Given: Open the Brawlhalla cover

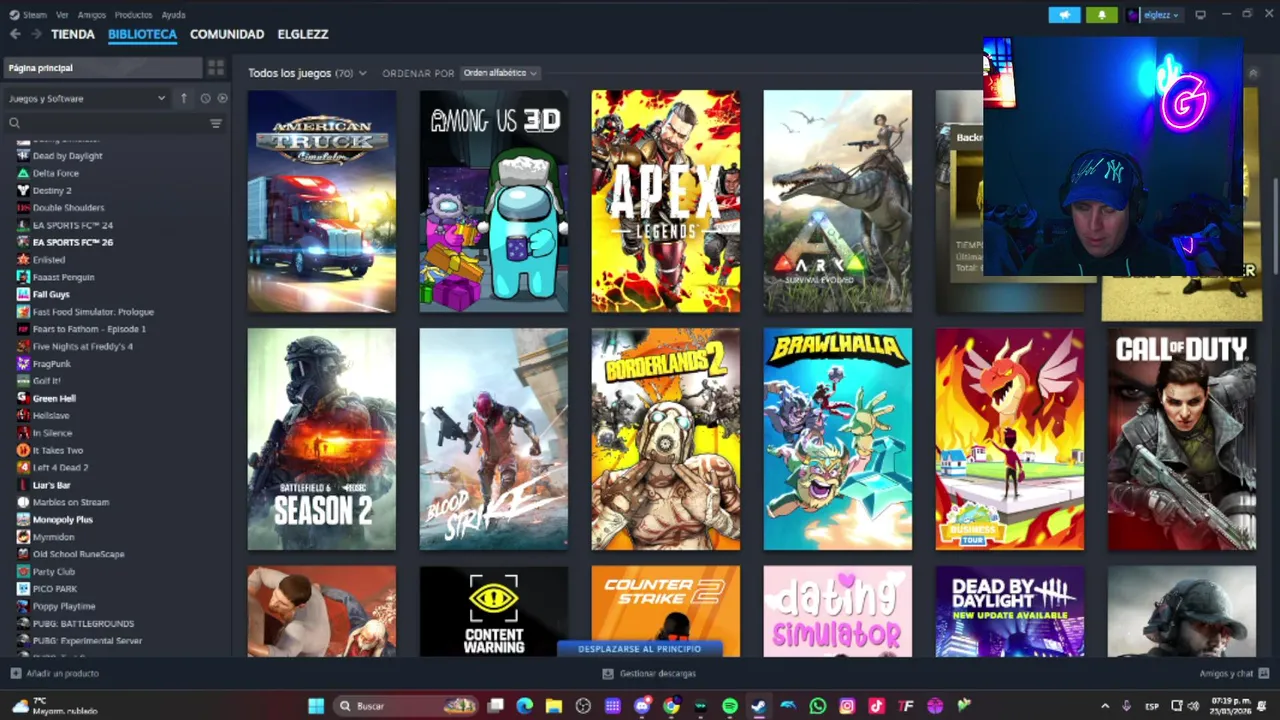Looking at the screenshot, I should tap(838, 439).
